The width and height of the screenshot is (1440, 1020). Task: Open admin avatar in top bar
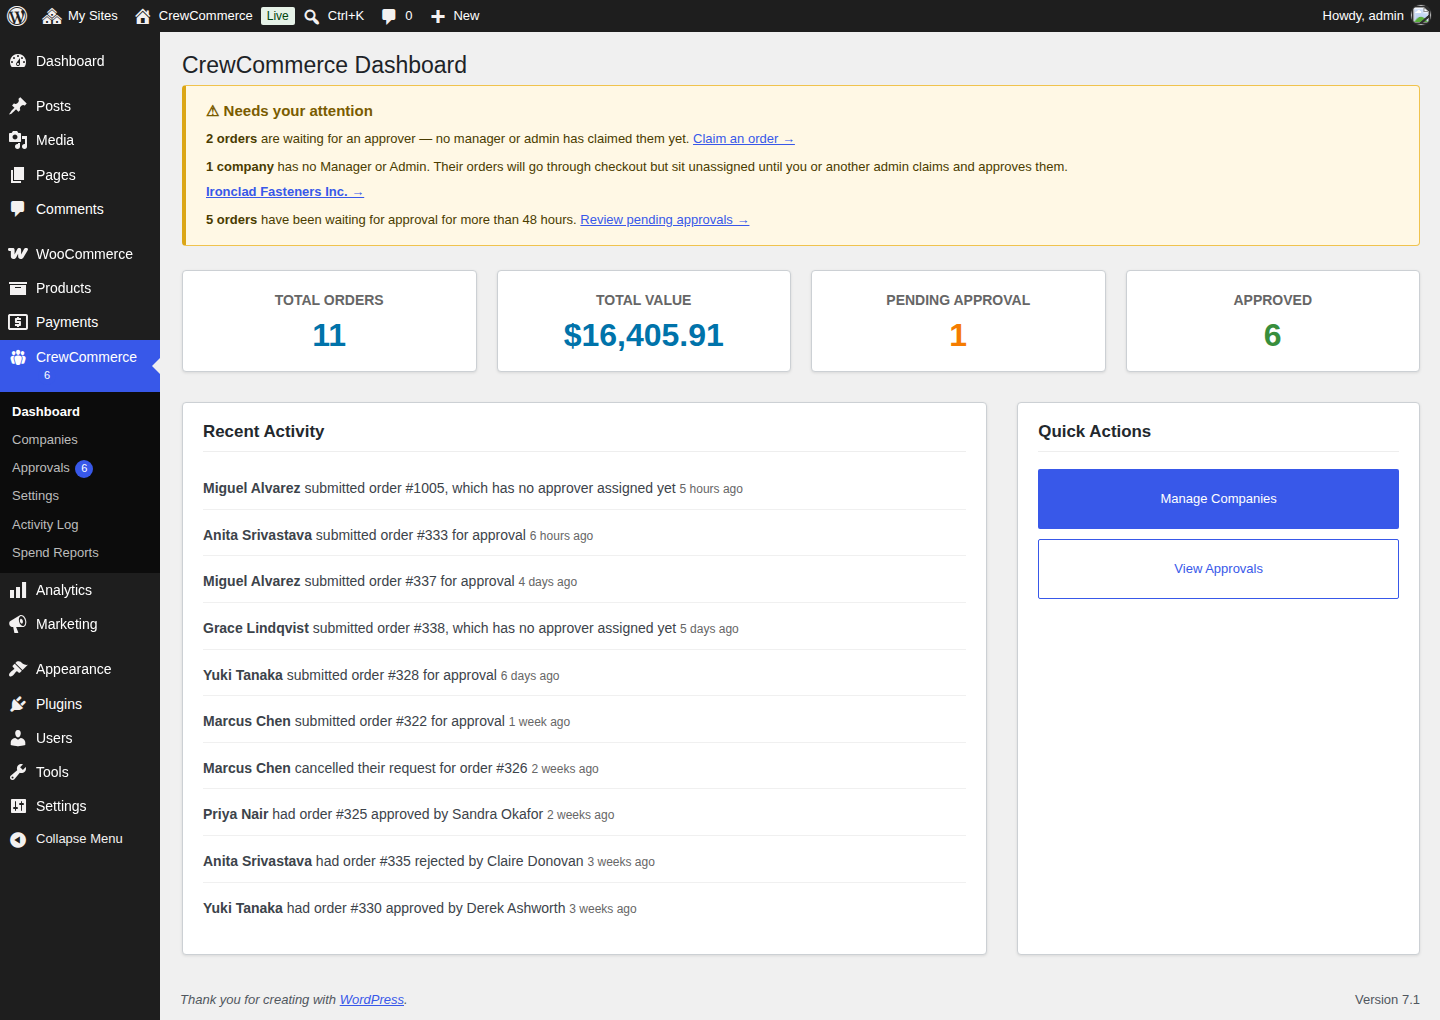(1421, 16)
